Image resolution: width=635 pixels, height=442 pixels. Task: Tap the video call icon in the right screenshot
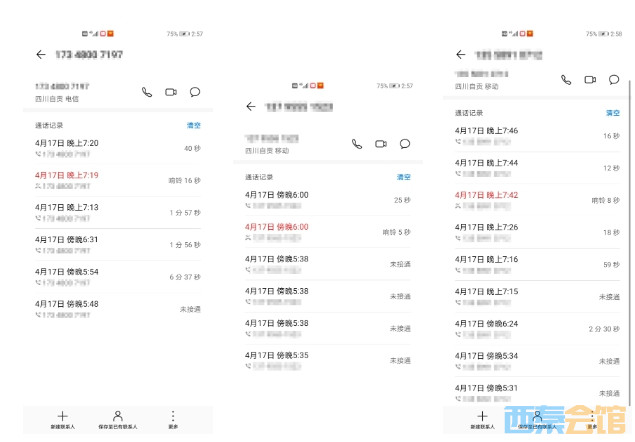click(x=590, y=80)
